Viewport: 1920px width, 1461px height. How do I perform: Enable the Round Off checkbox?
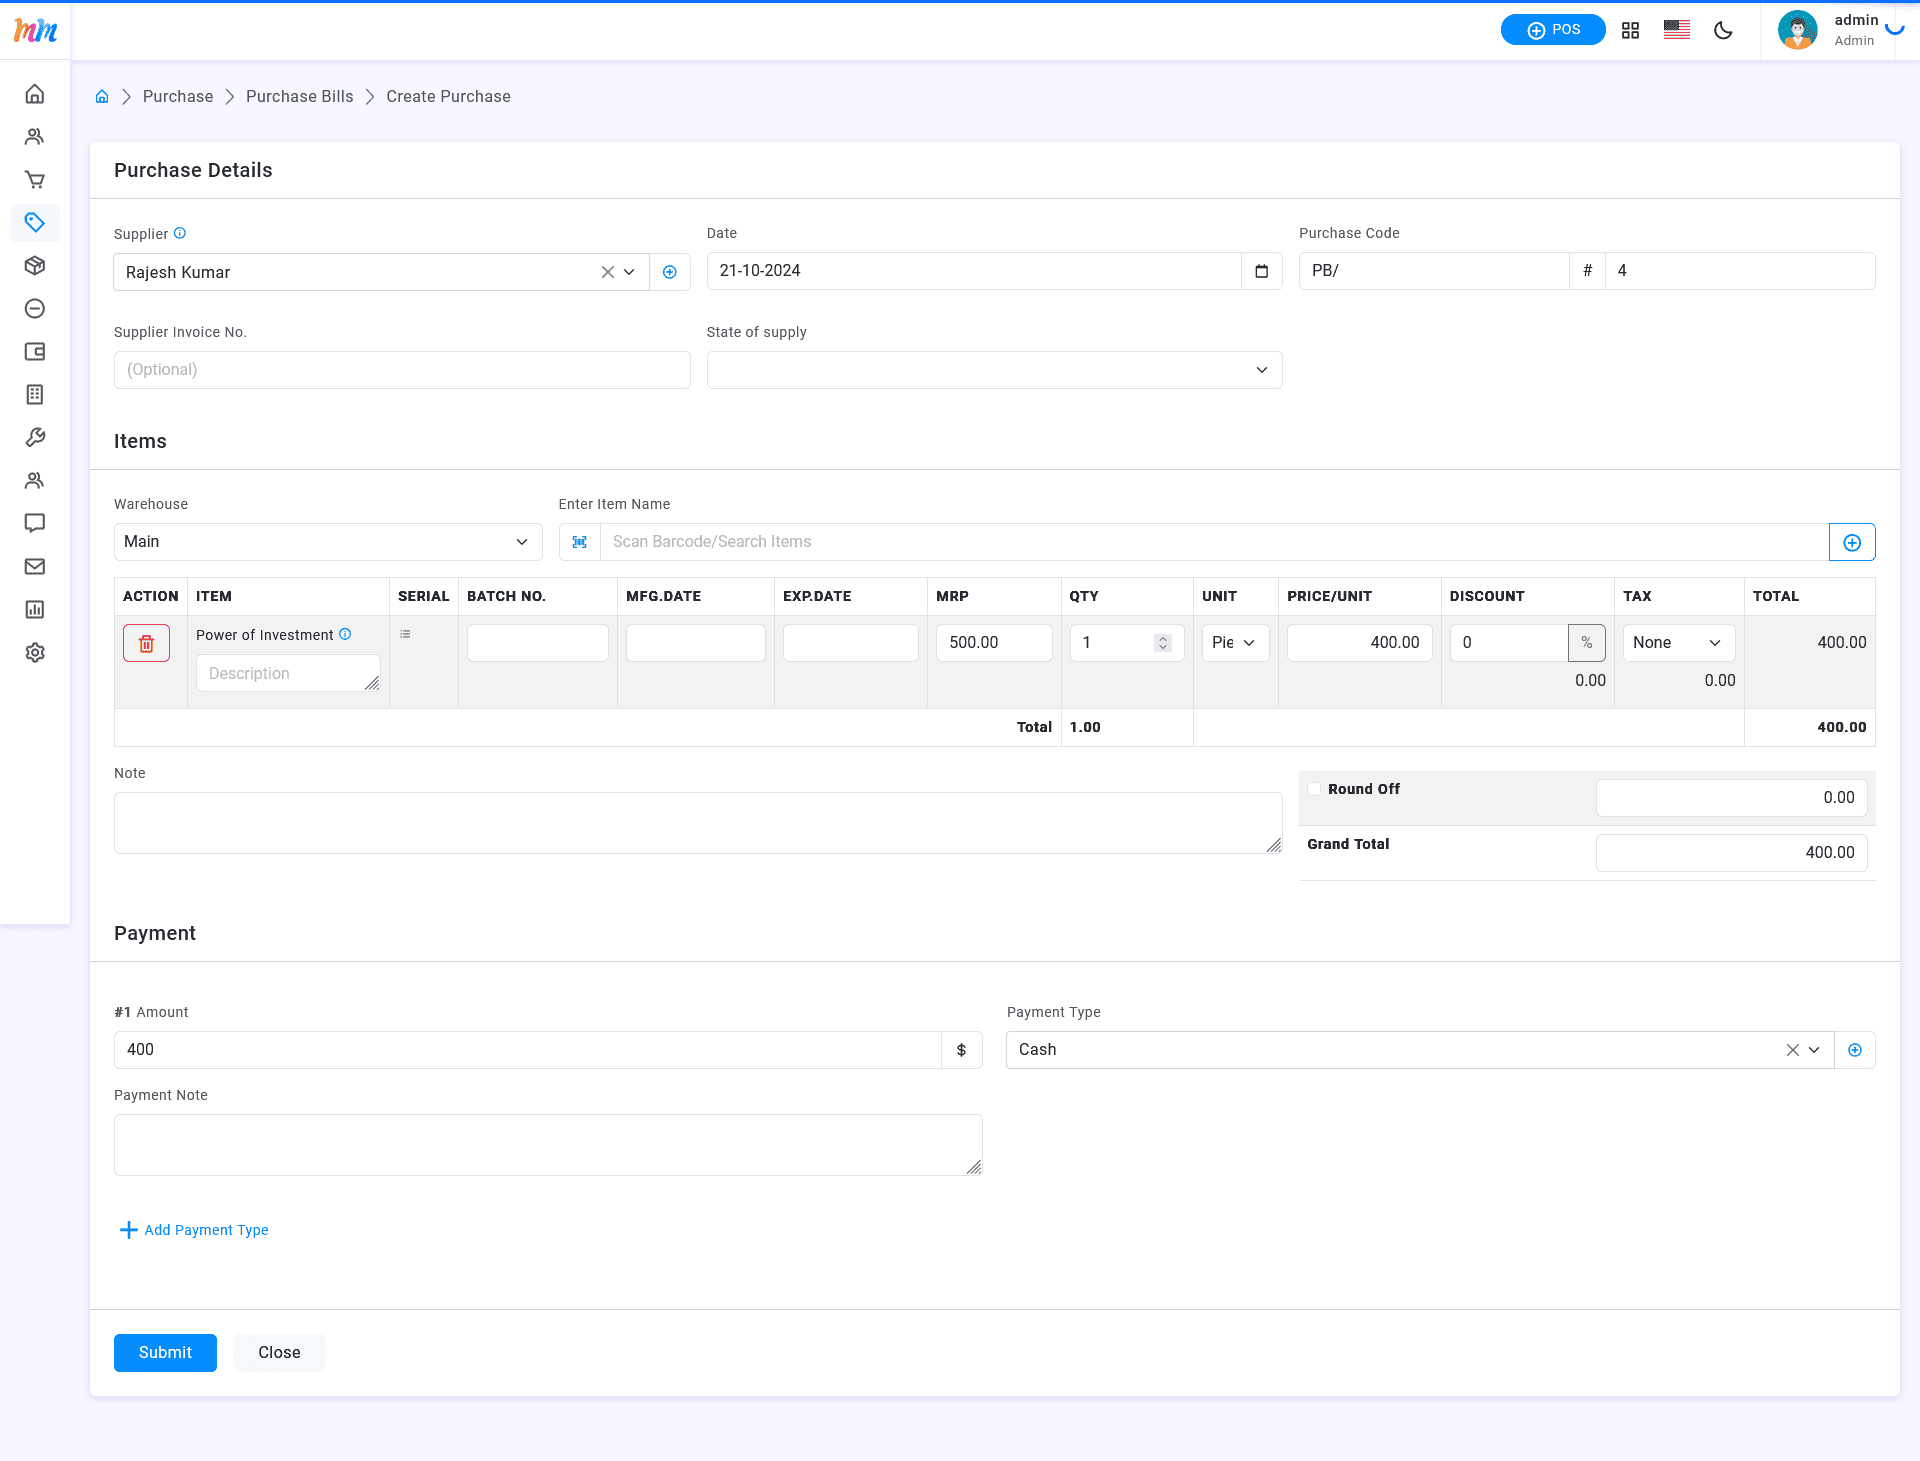point(1315,789)
